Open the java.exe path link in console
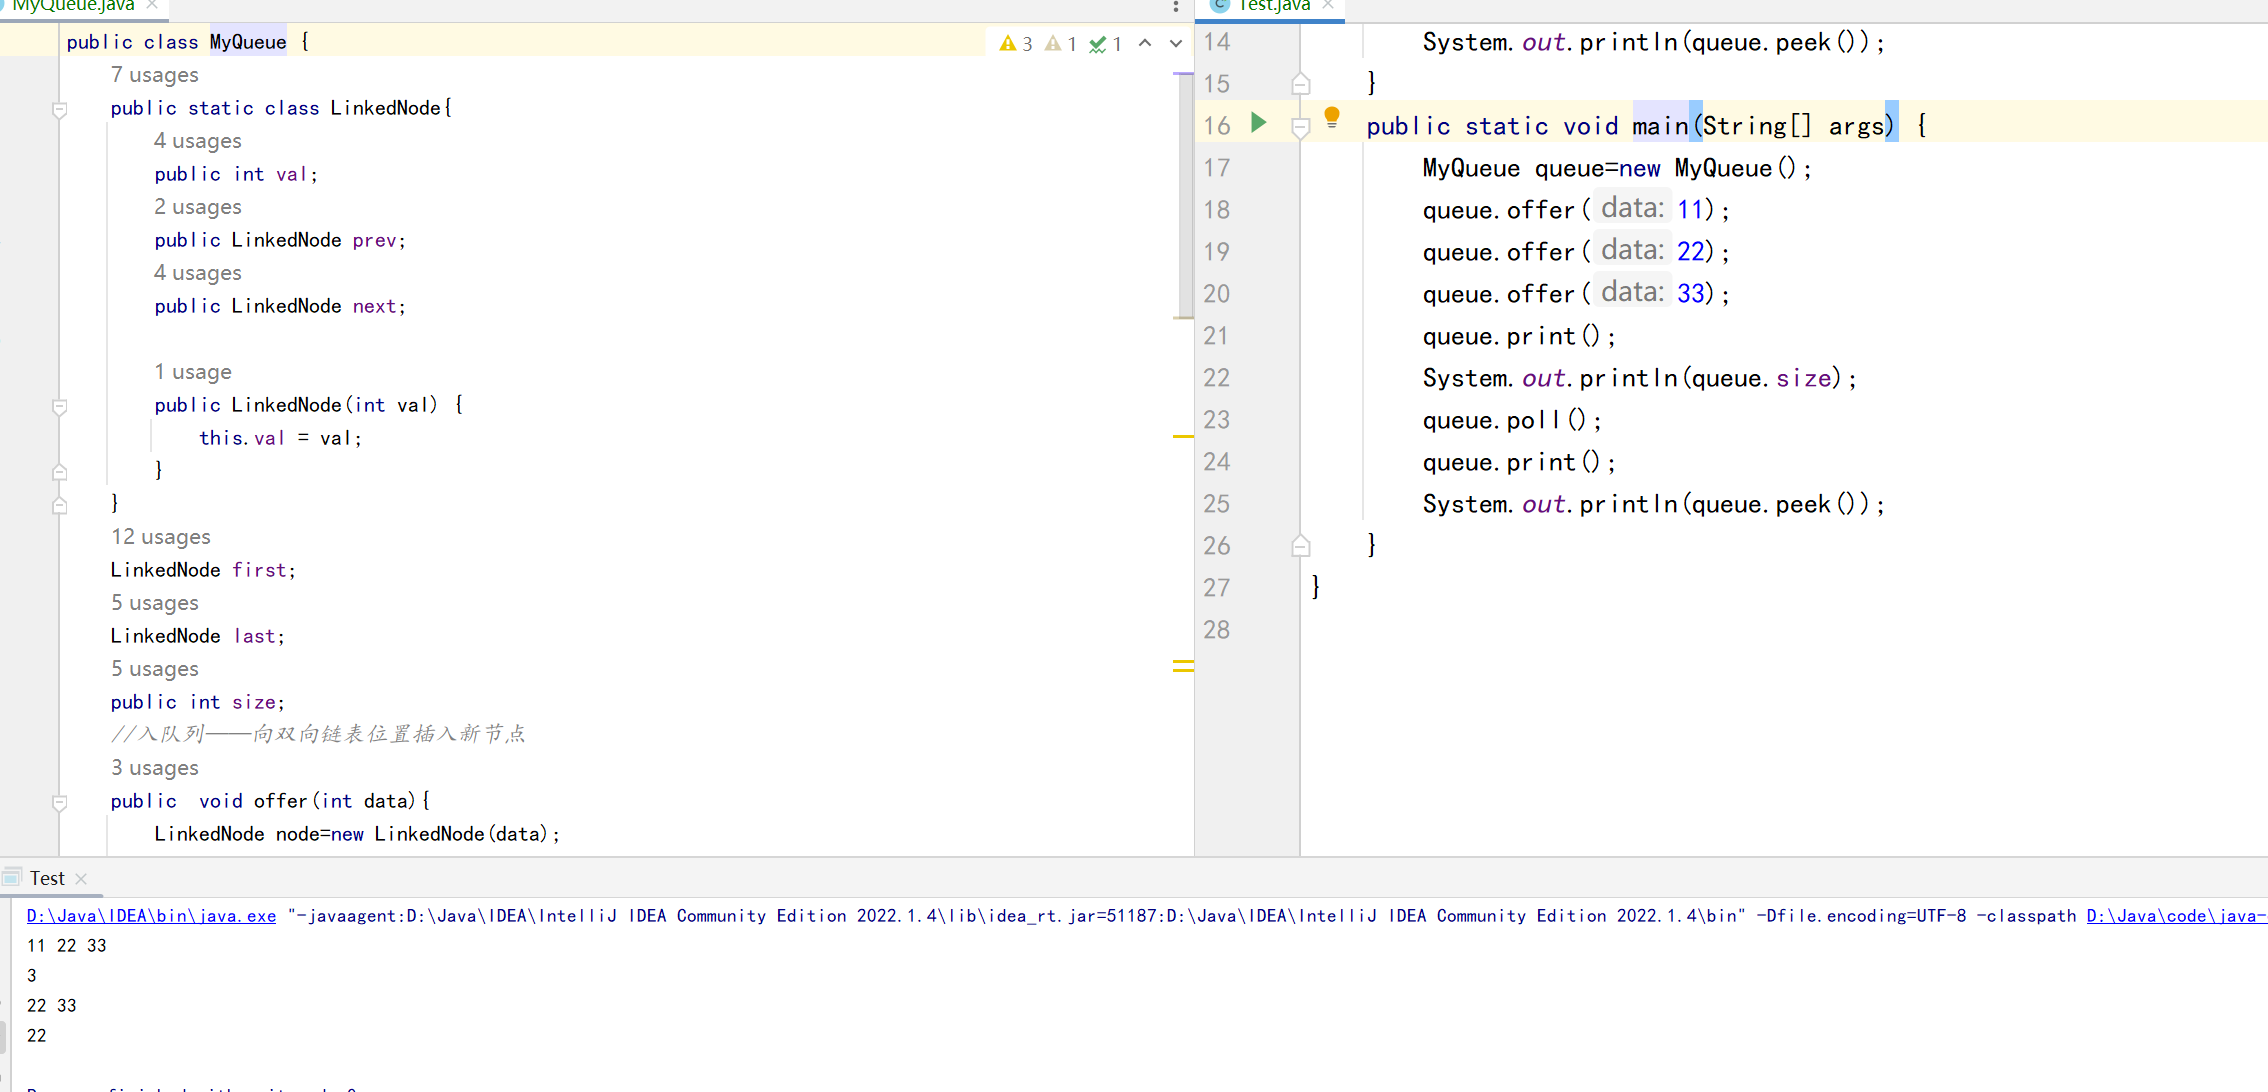 coord(151,916)
